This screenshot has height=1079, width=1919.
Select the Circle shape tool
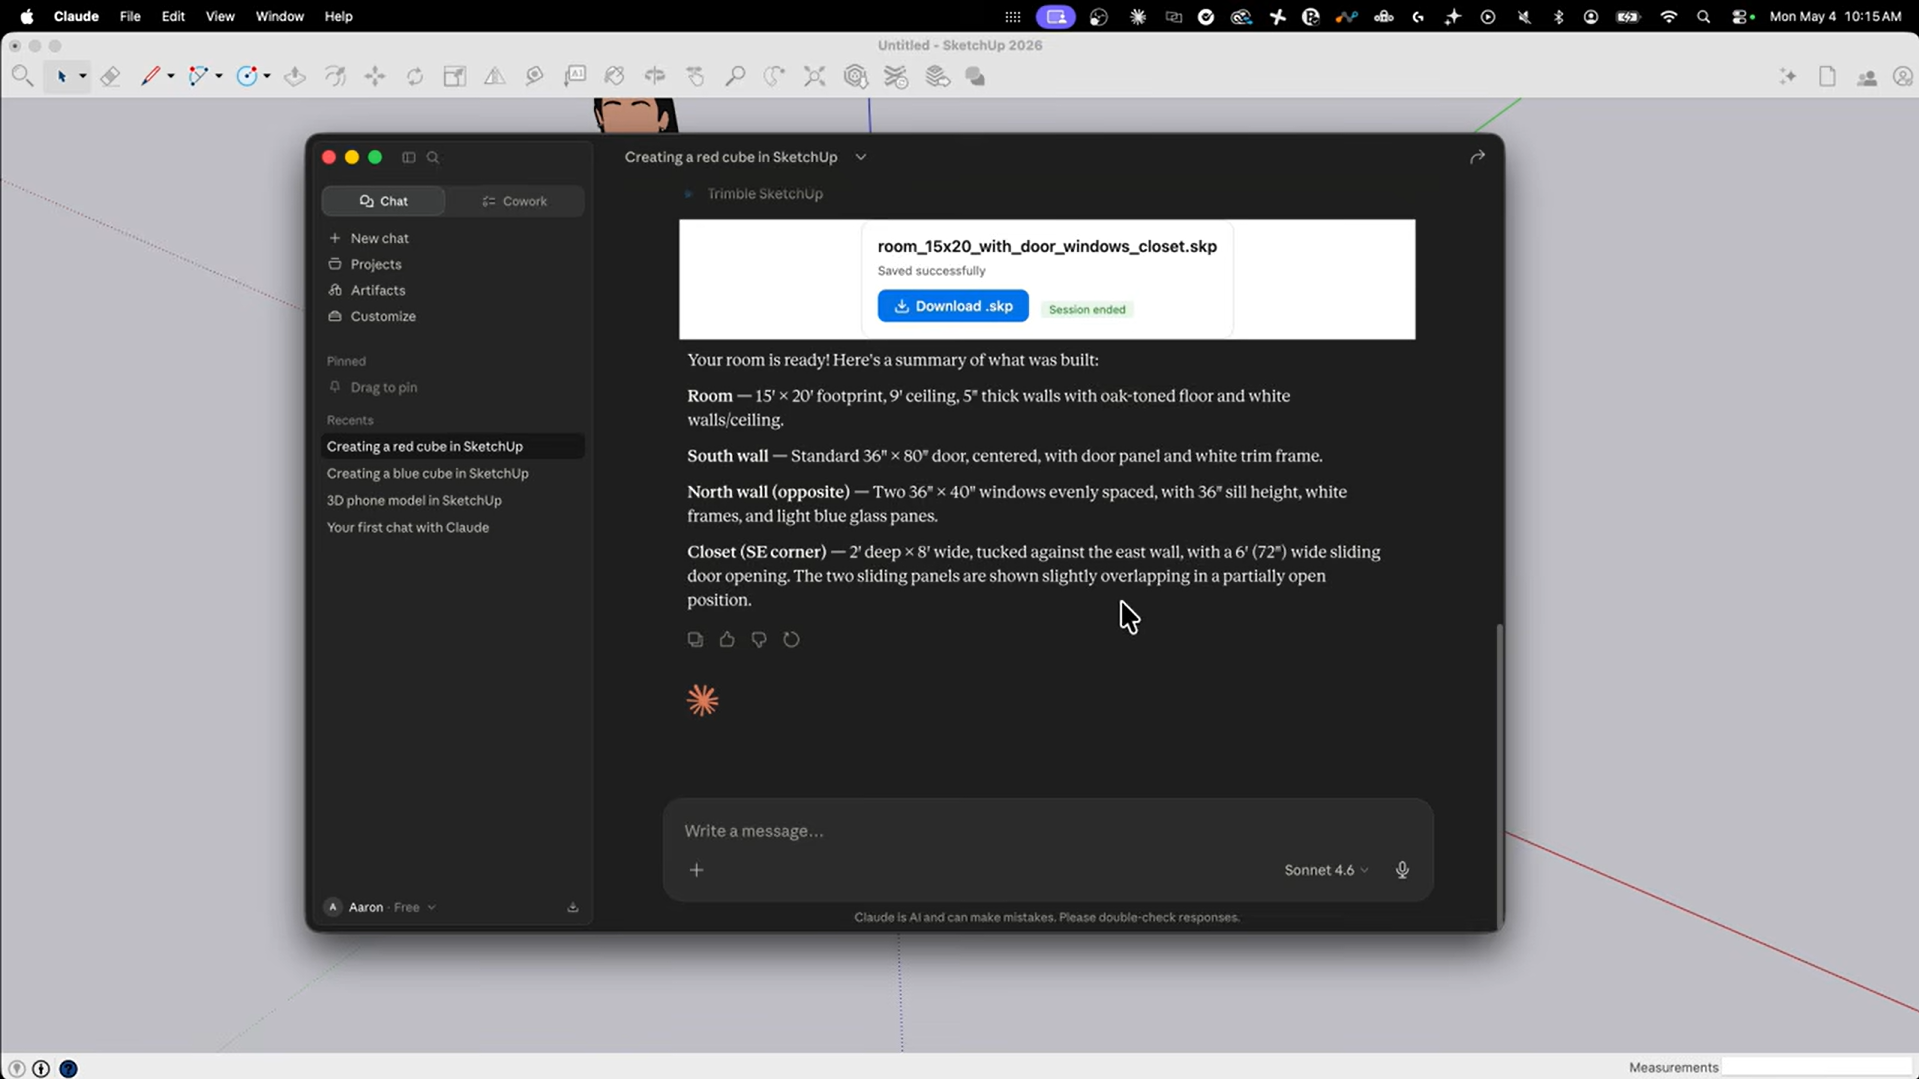coord(246,76)
